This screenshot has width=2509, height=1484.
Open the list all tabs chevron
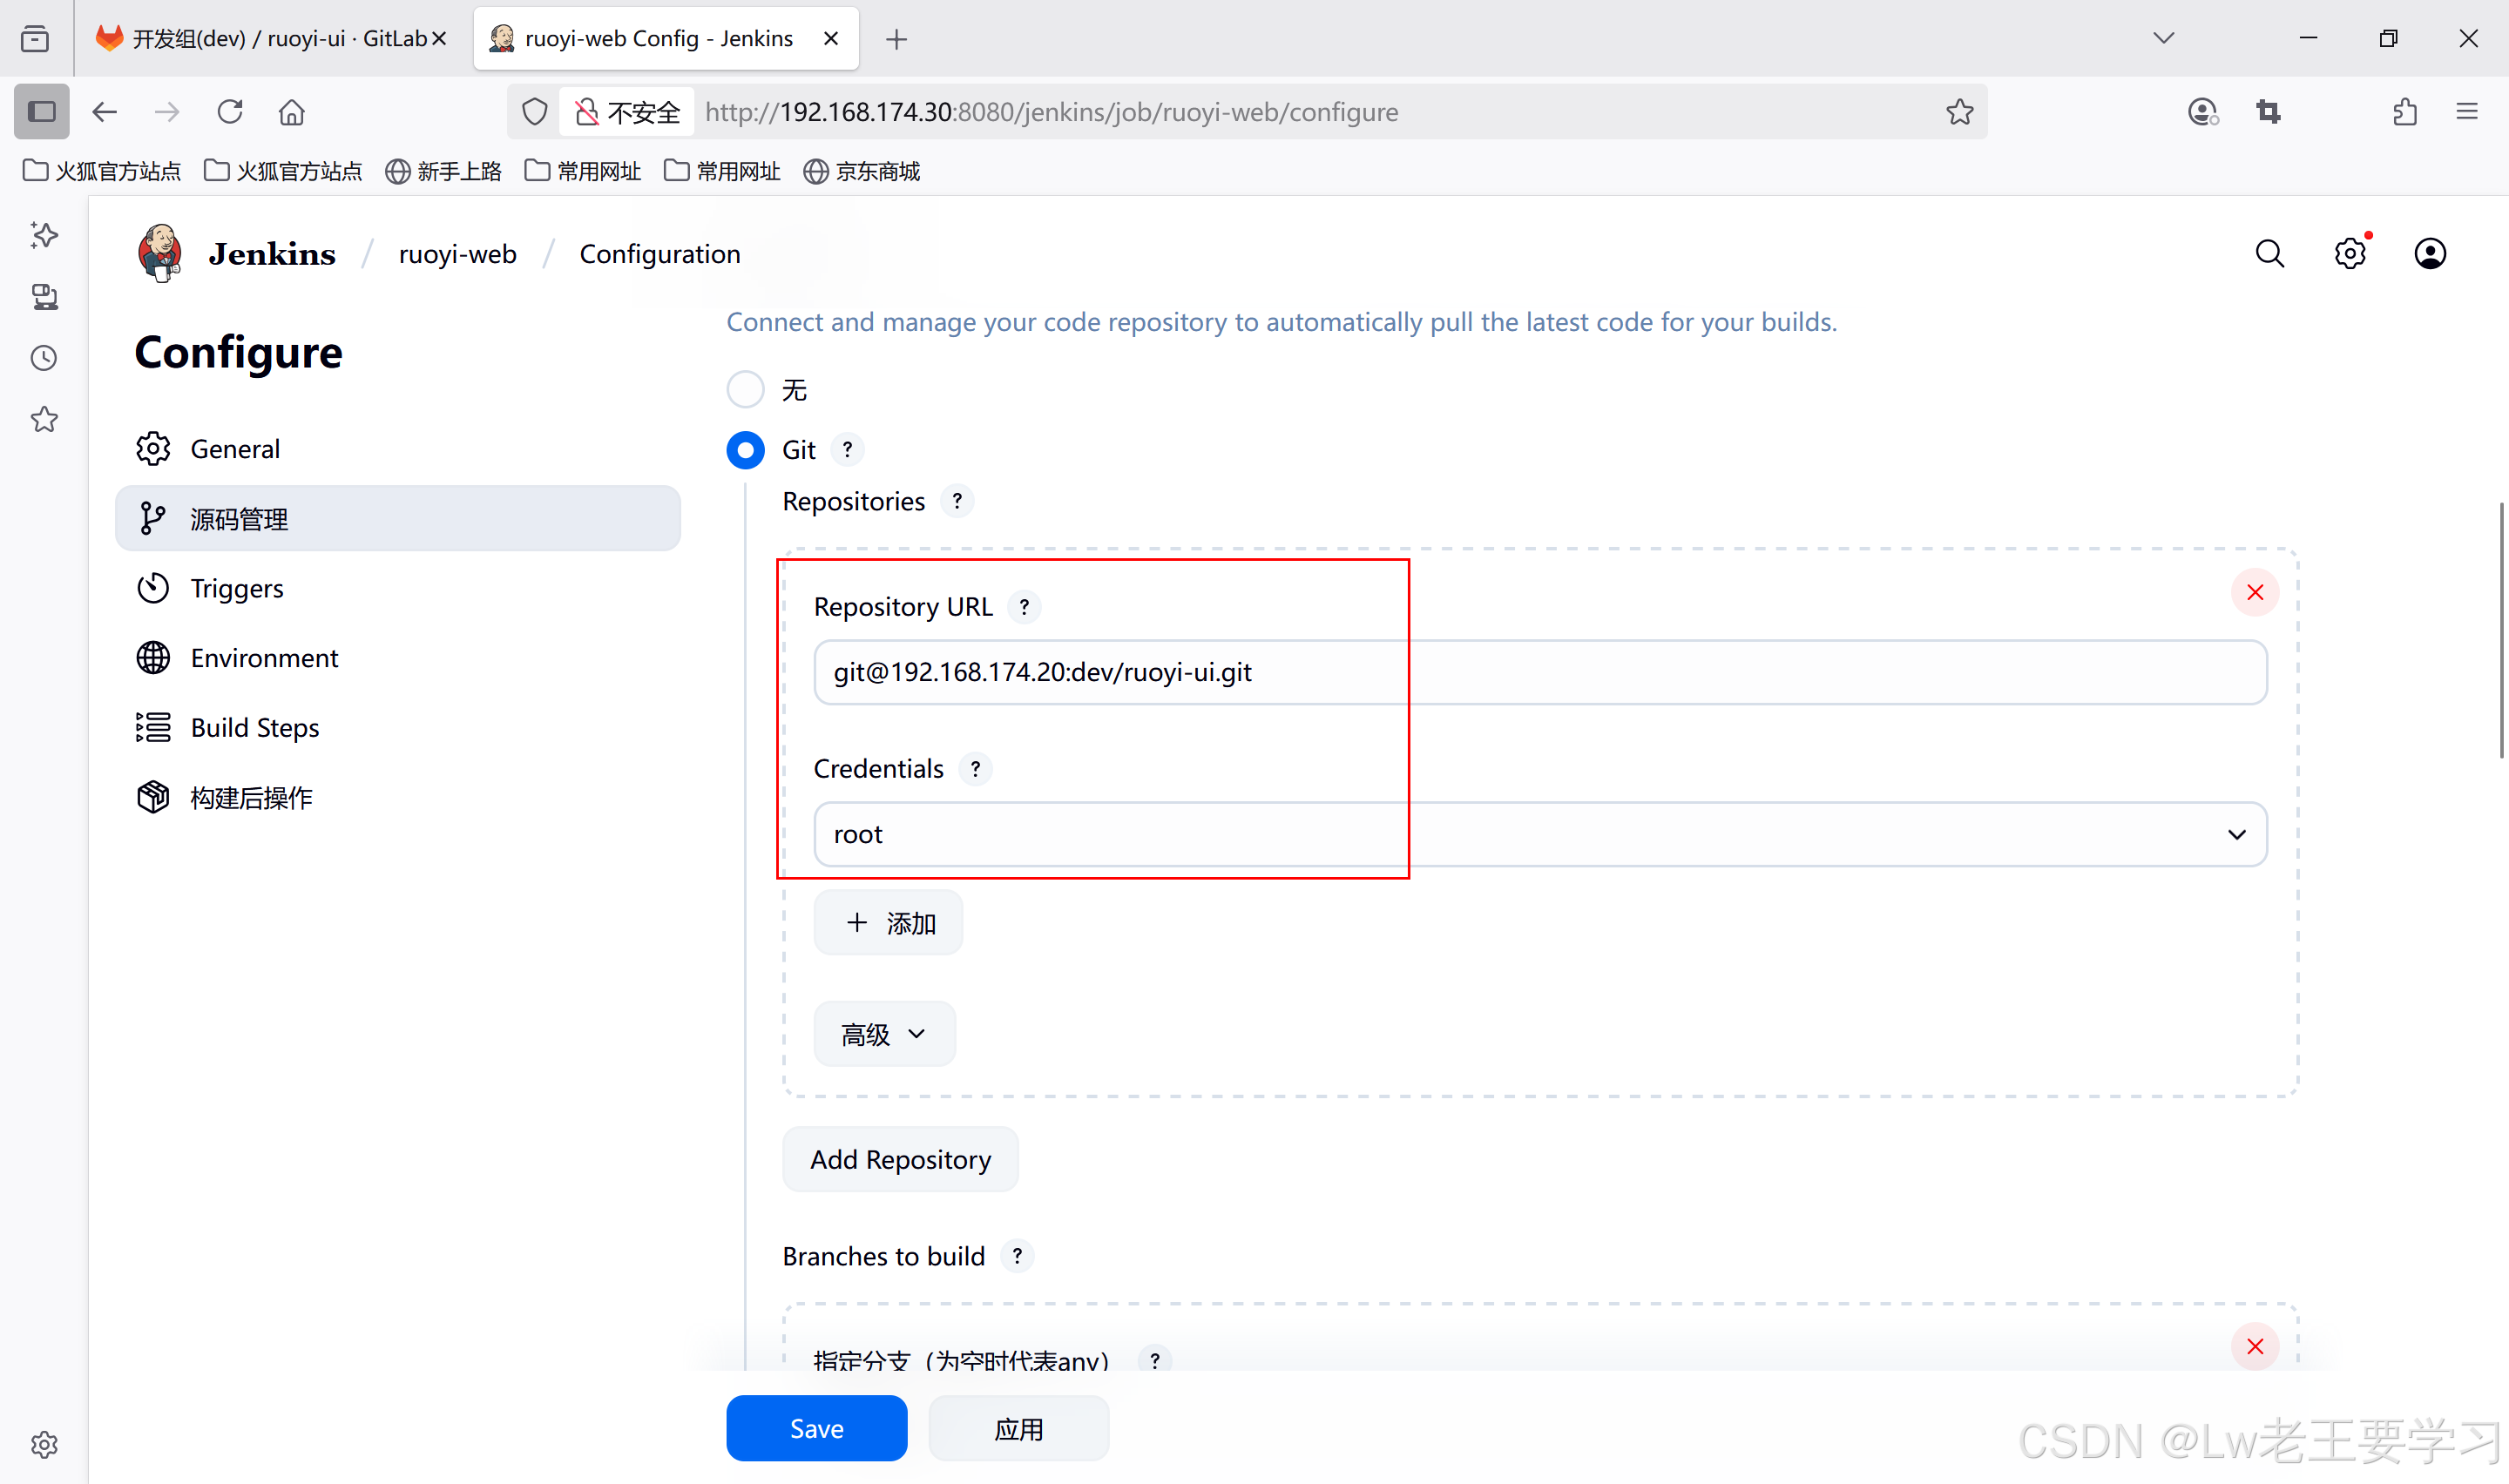(x=2163, y=39)
